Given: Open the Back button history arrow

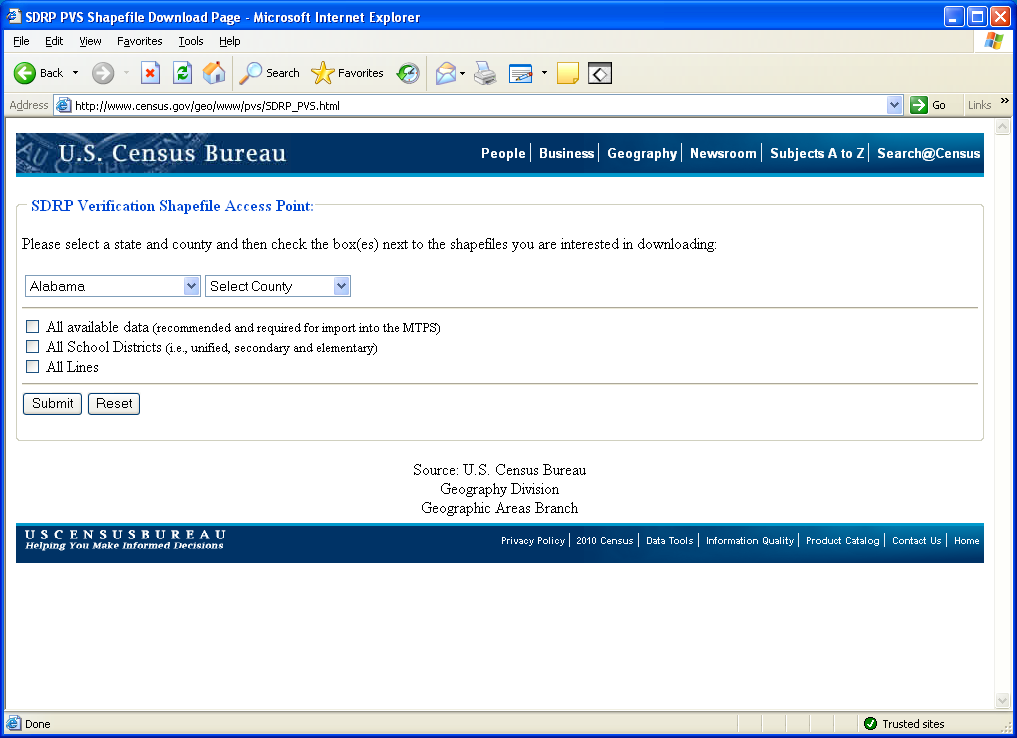Looking at the screenshot, I should (x=75, y=73).
